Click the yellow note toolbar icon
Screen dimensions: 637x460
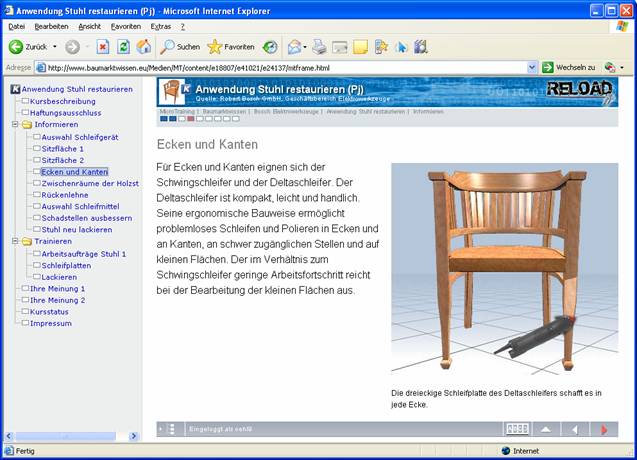(360, 47)
